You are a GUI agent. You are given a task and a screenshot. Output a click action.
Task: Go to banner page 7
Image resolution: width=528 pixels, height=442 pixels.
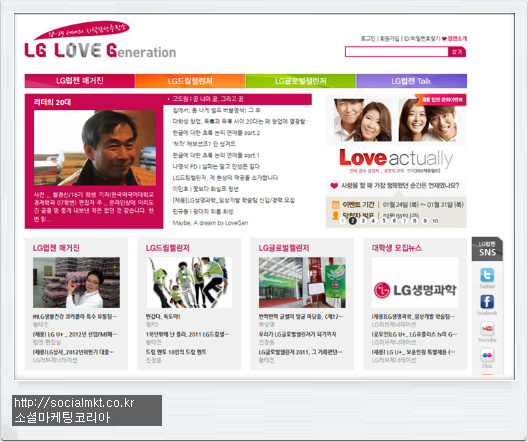[x=404, y=221]
